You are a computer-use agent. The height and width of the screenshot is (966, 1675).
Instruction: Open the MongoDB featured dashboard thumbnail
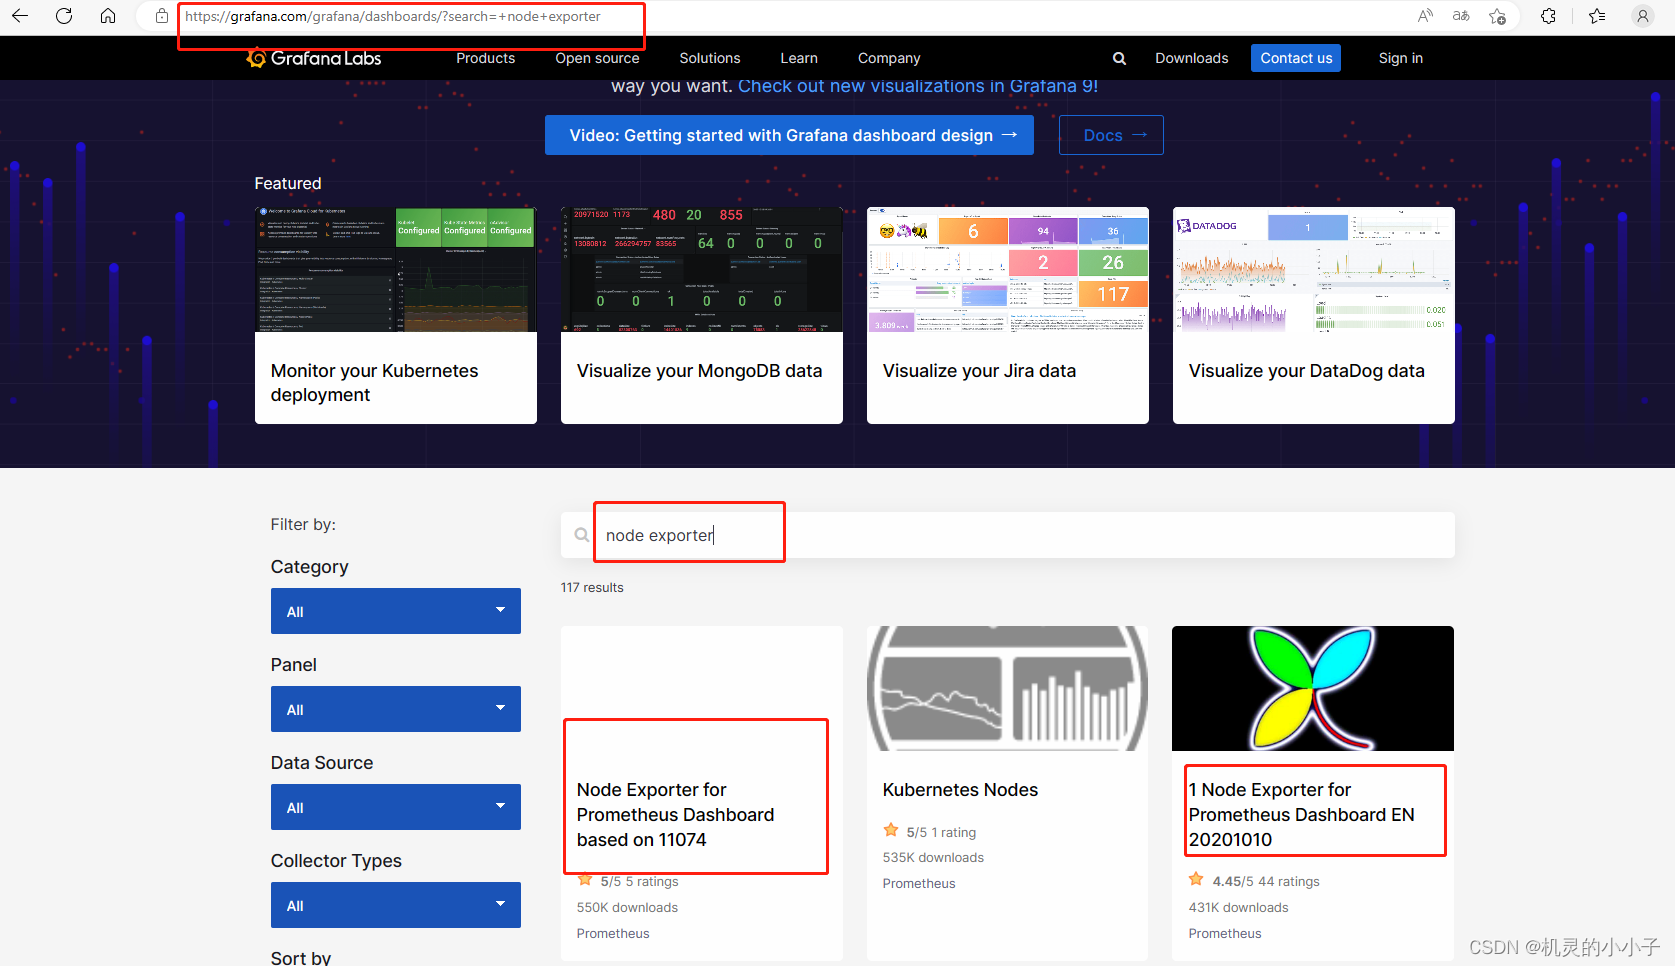click(702, 270)
